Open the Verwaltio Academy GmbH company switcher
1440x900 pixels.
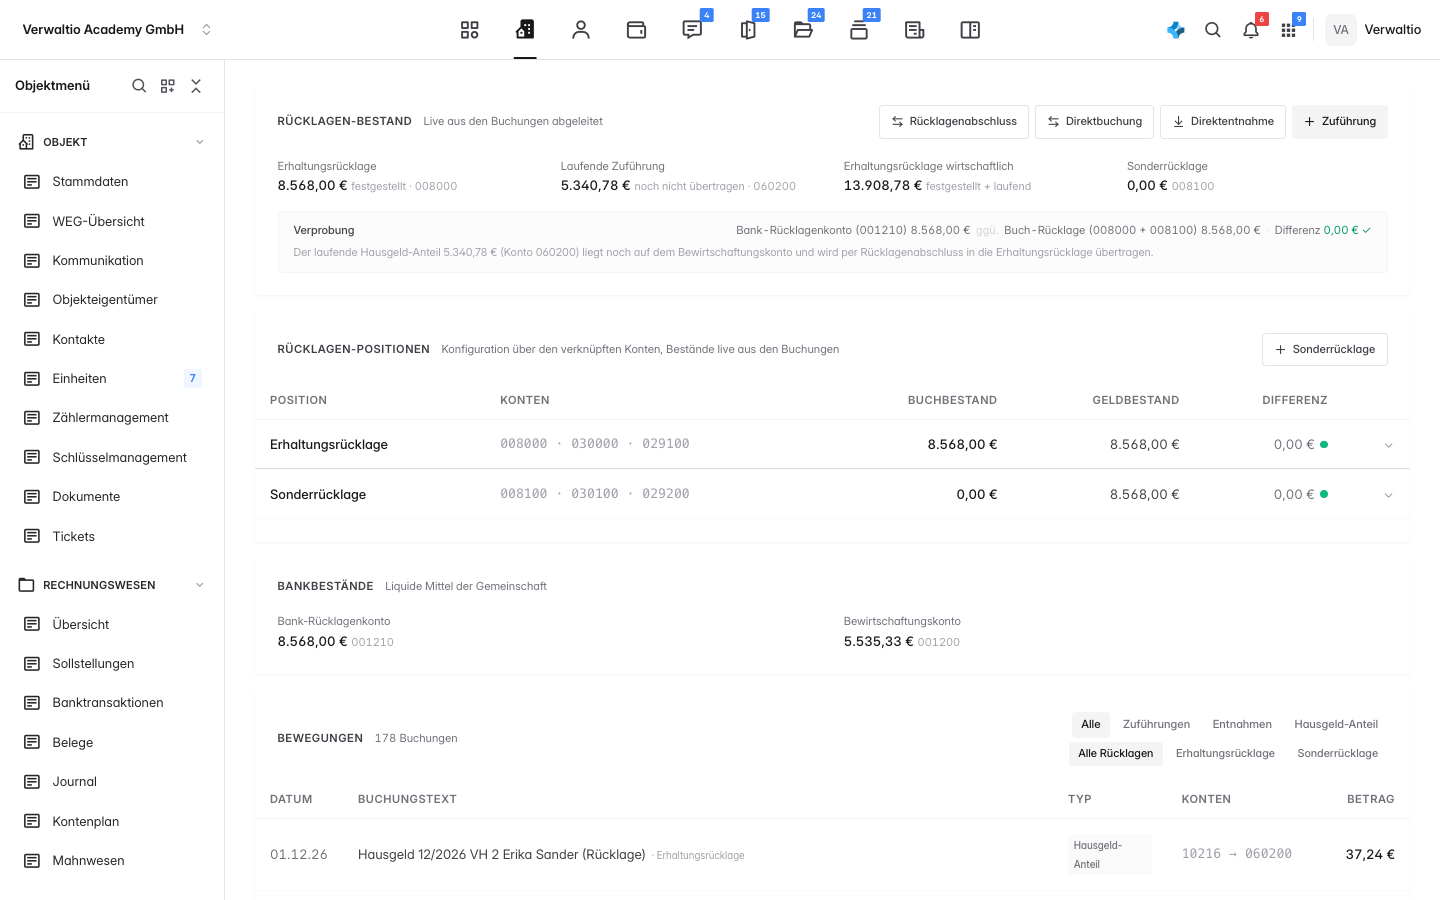click(x=117, y=30)
